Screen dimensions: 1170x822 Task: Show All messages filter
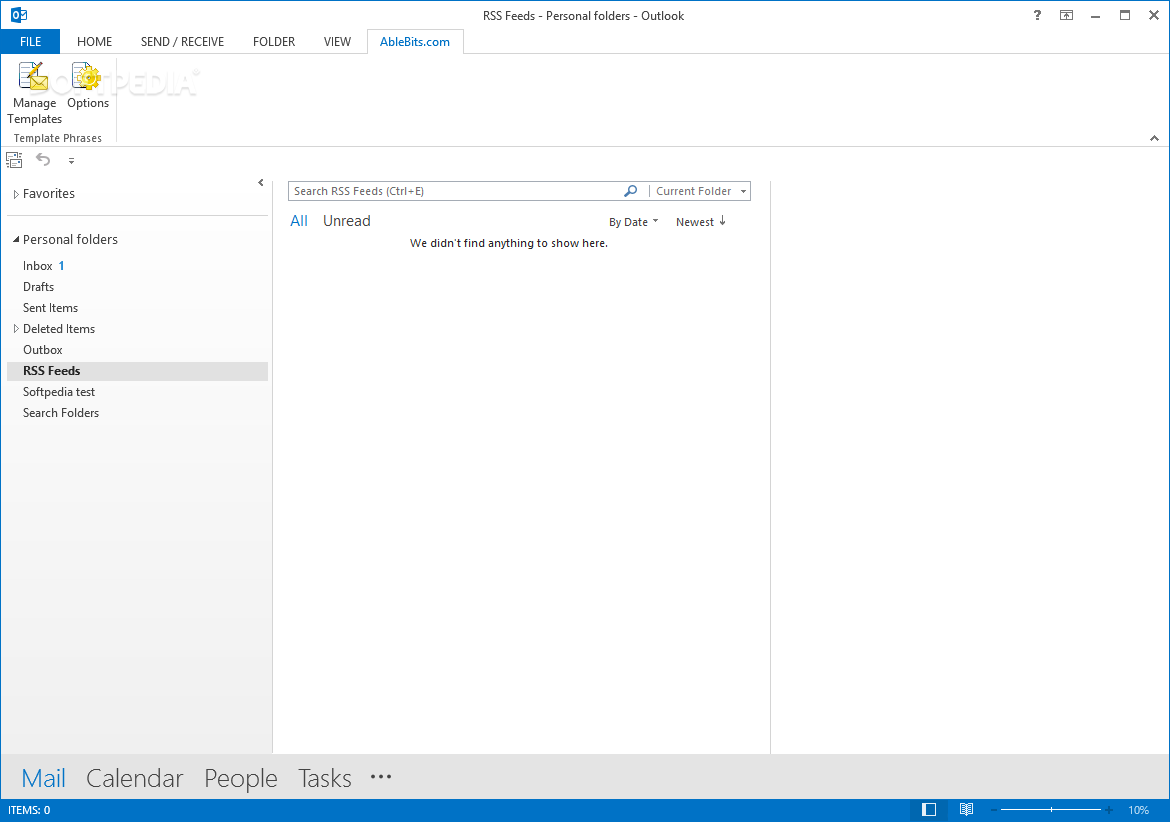pyautogui.click(x=298, y=221)
